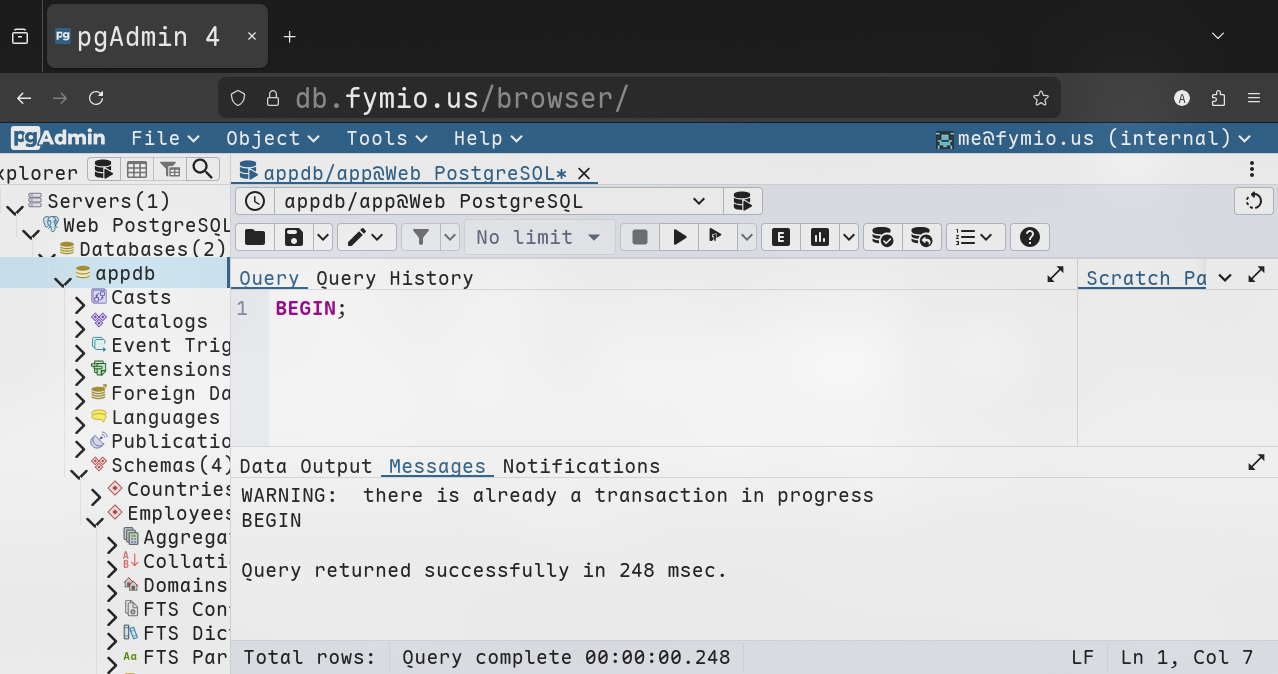Click the Search Objects magnifier icon
The width and height of the screenshot is (1278, 674).
[203, 169]
